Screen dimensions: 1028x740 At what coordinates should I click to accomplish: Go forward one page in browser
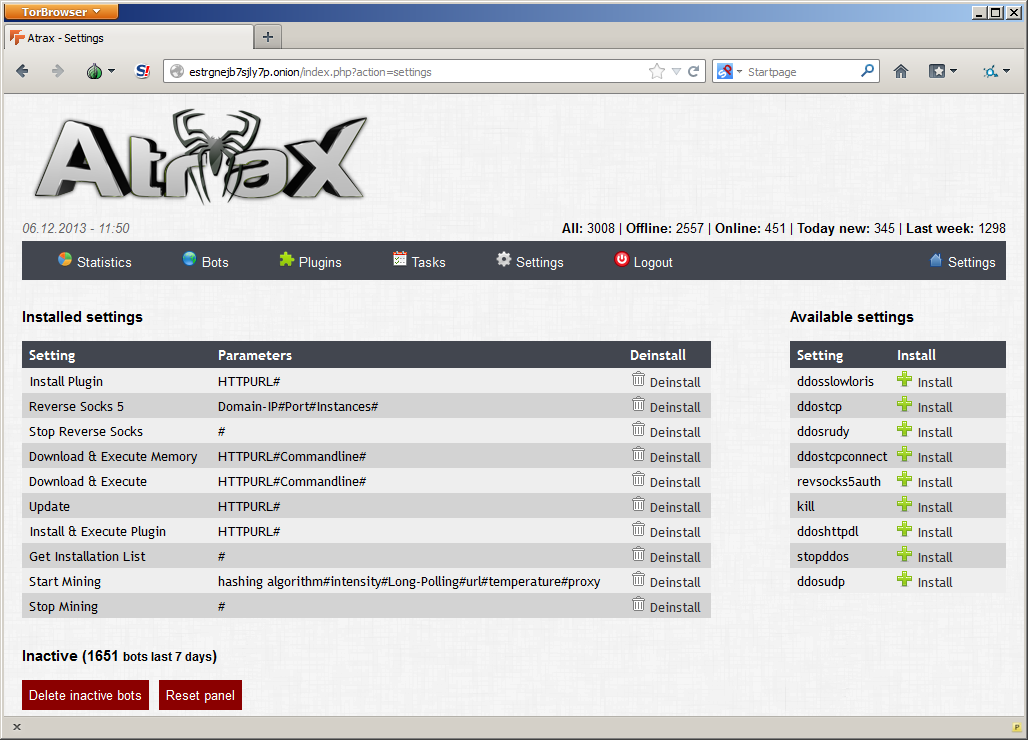58,71
